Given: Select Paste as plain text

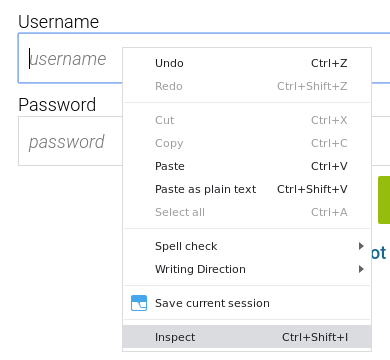Looking at the screenshot, I should click(x=247, y=189).
